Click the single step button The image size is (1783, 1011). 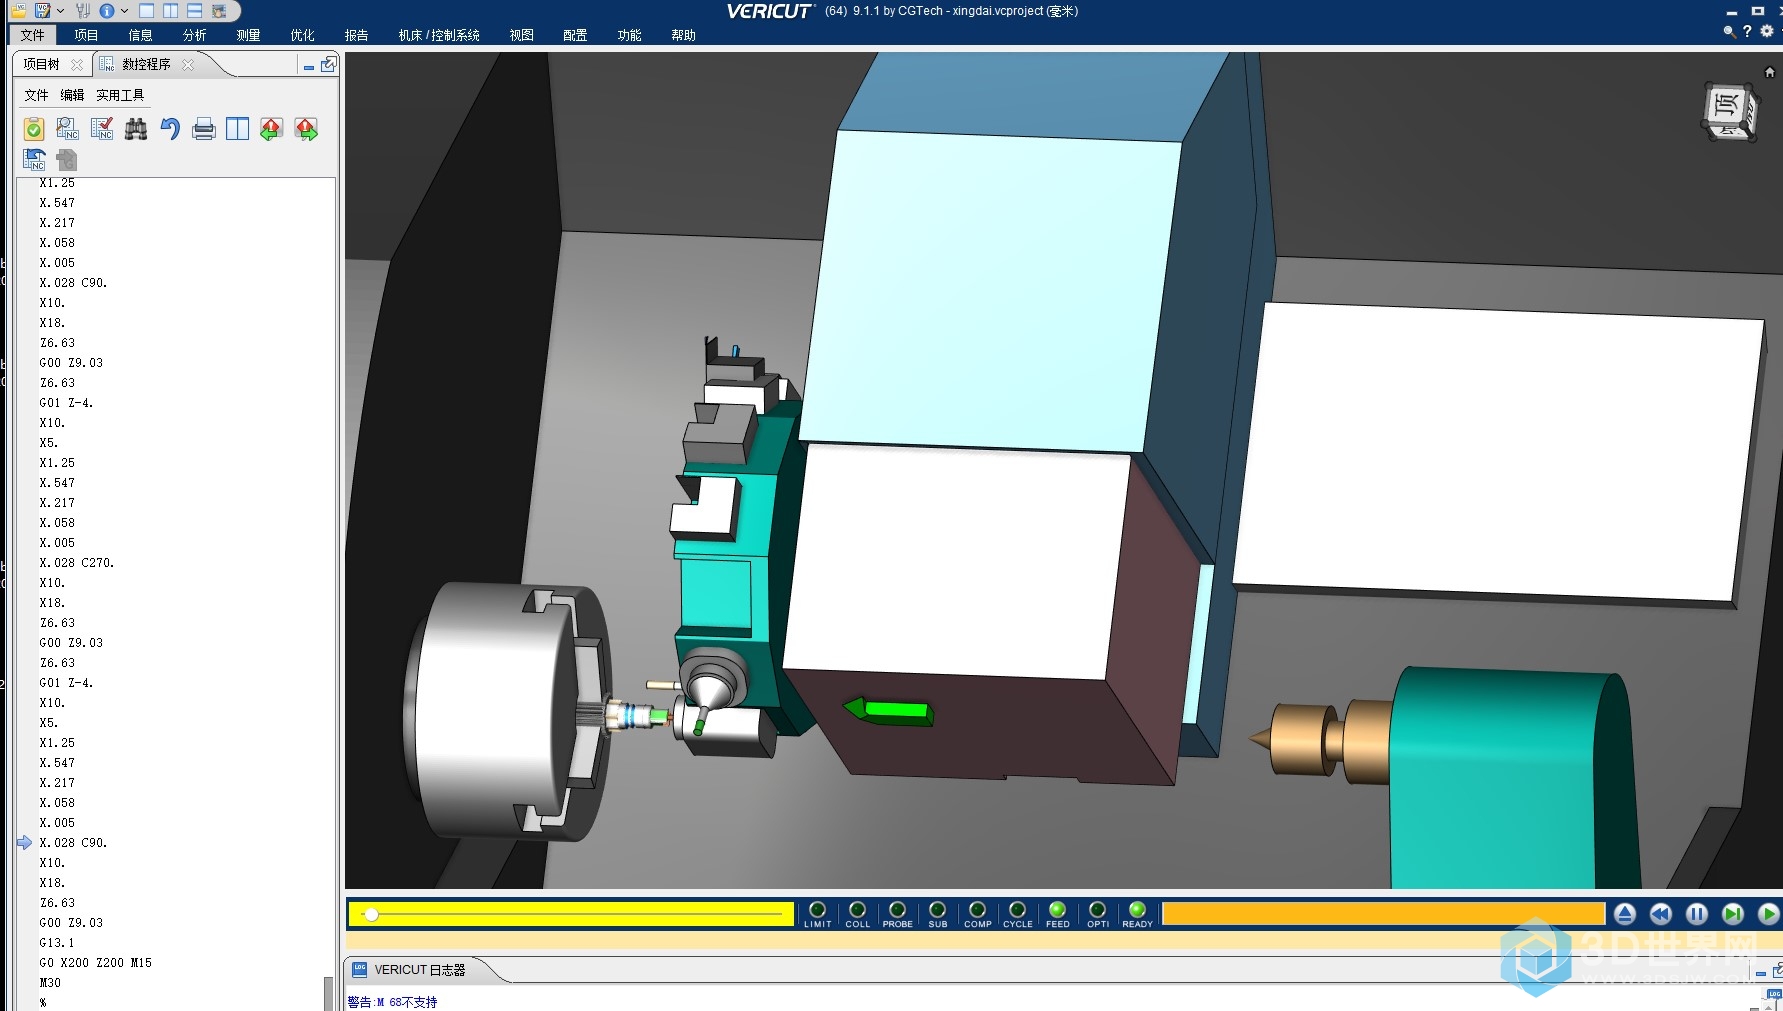pos(1733,914)
